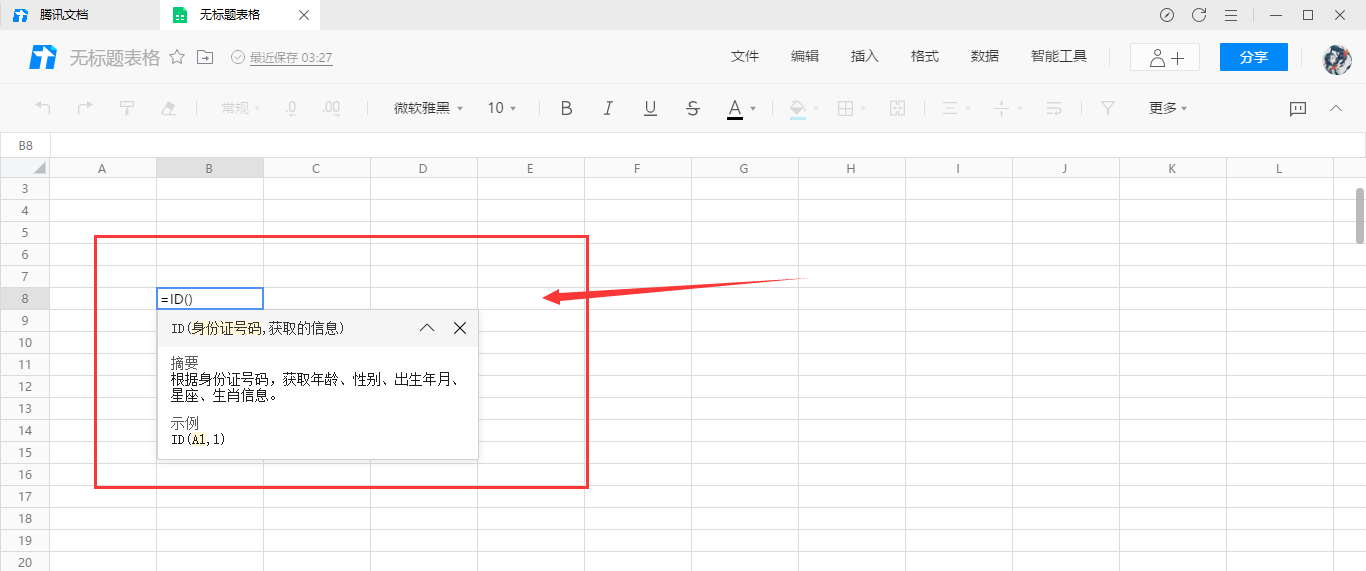Collapse the toolbar with the chevron
The width and height of the screenshot is (1366, 571).
pos(1336,108)
